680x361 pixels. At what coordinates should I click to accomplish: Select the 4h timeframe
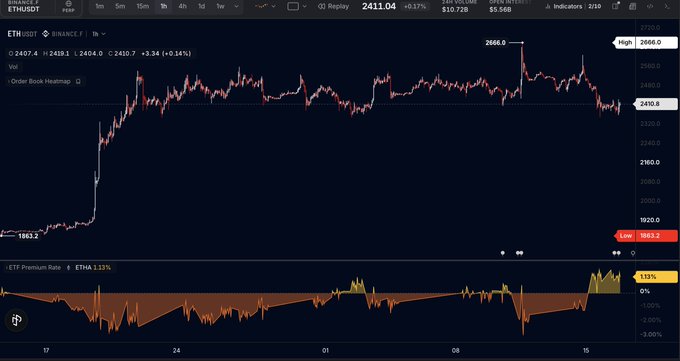(x=183, y=7)
